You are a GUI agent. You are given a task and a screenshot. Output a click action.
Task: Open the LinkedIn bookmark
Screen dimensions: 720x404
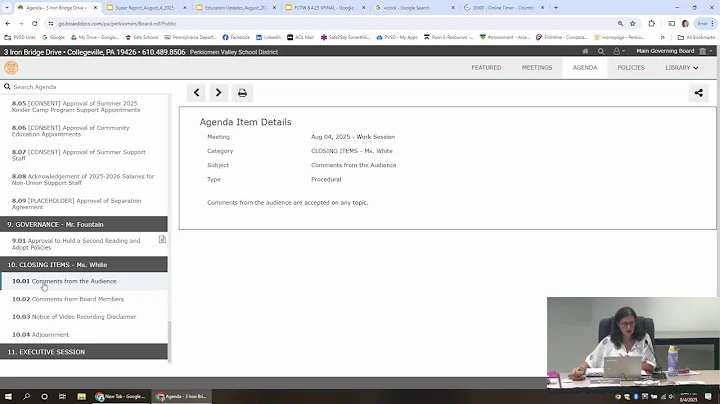[268, 37]
